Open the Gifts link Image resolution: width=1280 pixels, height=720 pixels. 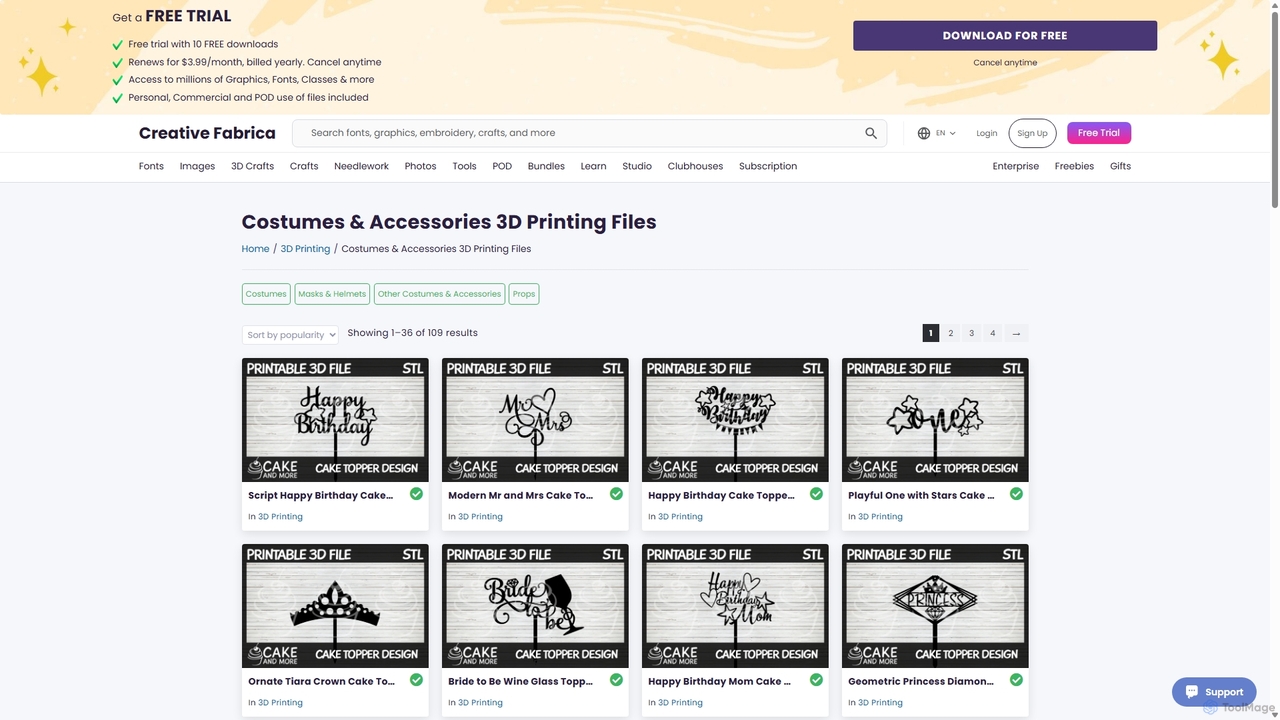(x=1120, y=166)
